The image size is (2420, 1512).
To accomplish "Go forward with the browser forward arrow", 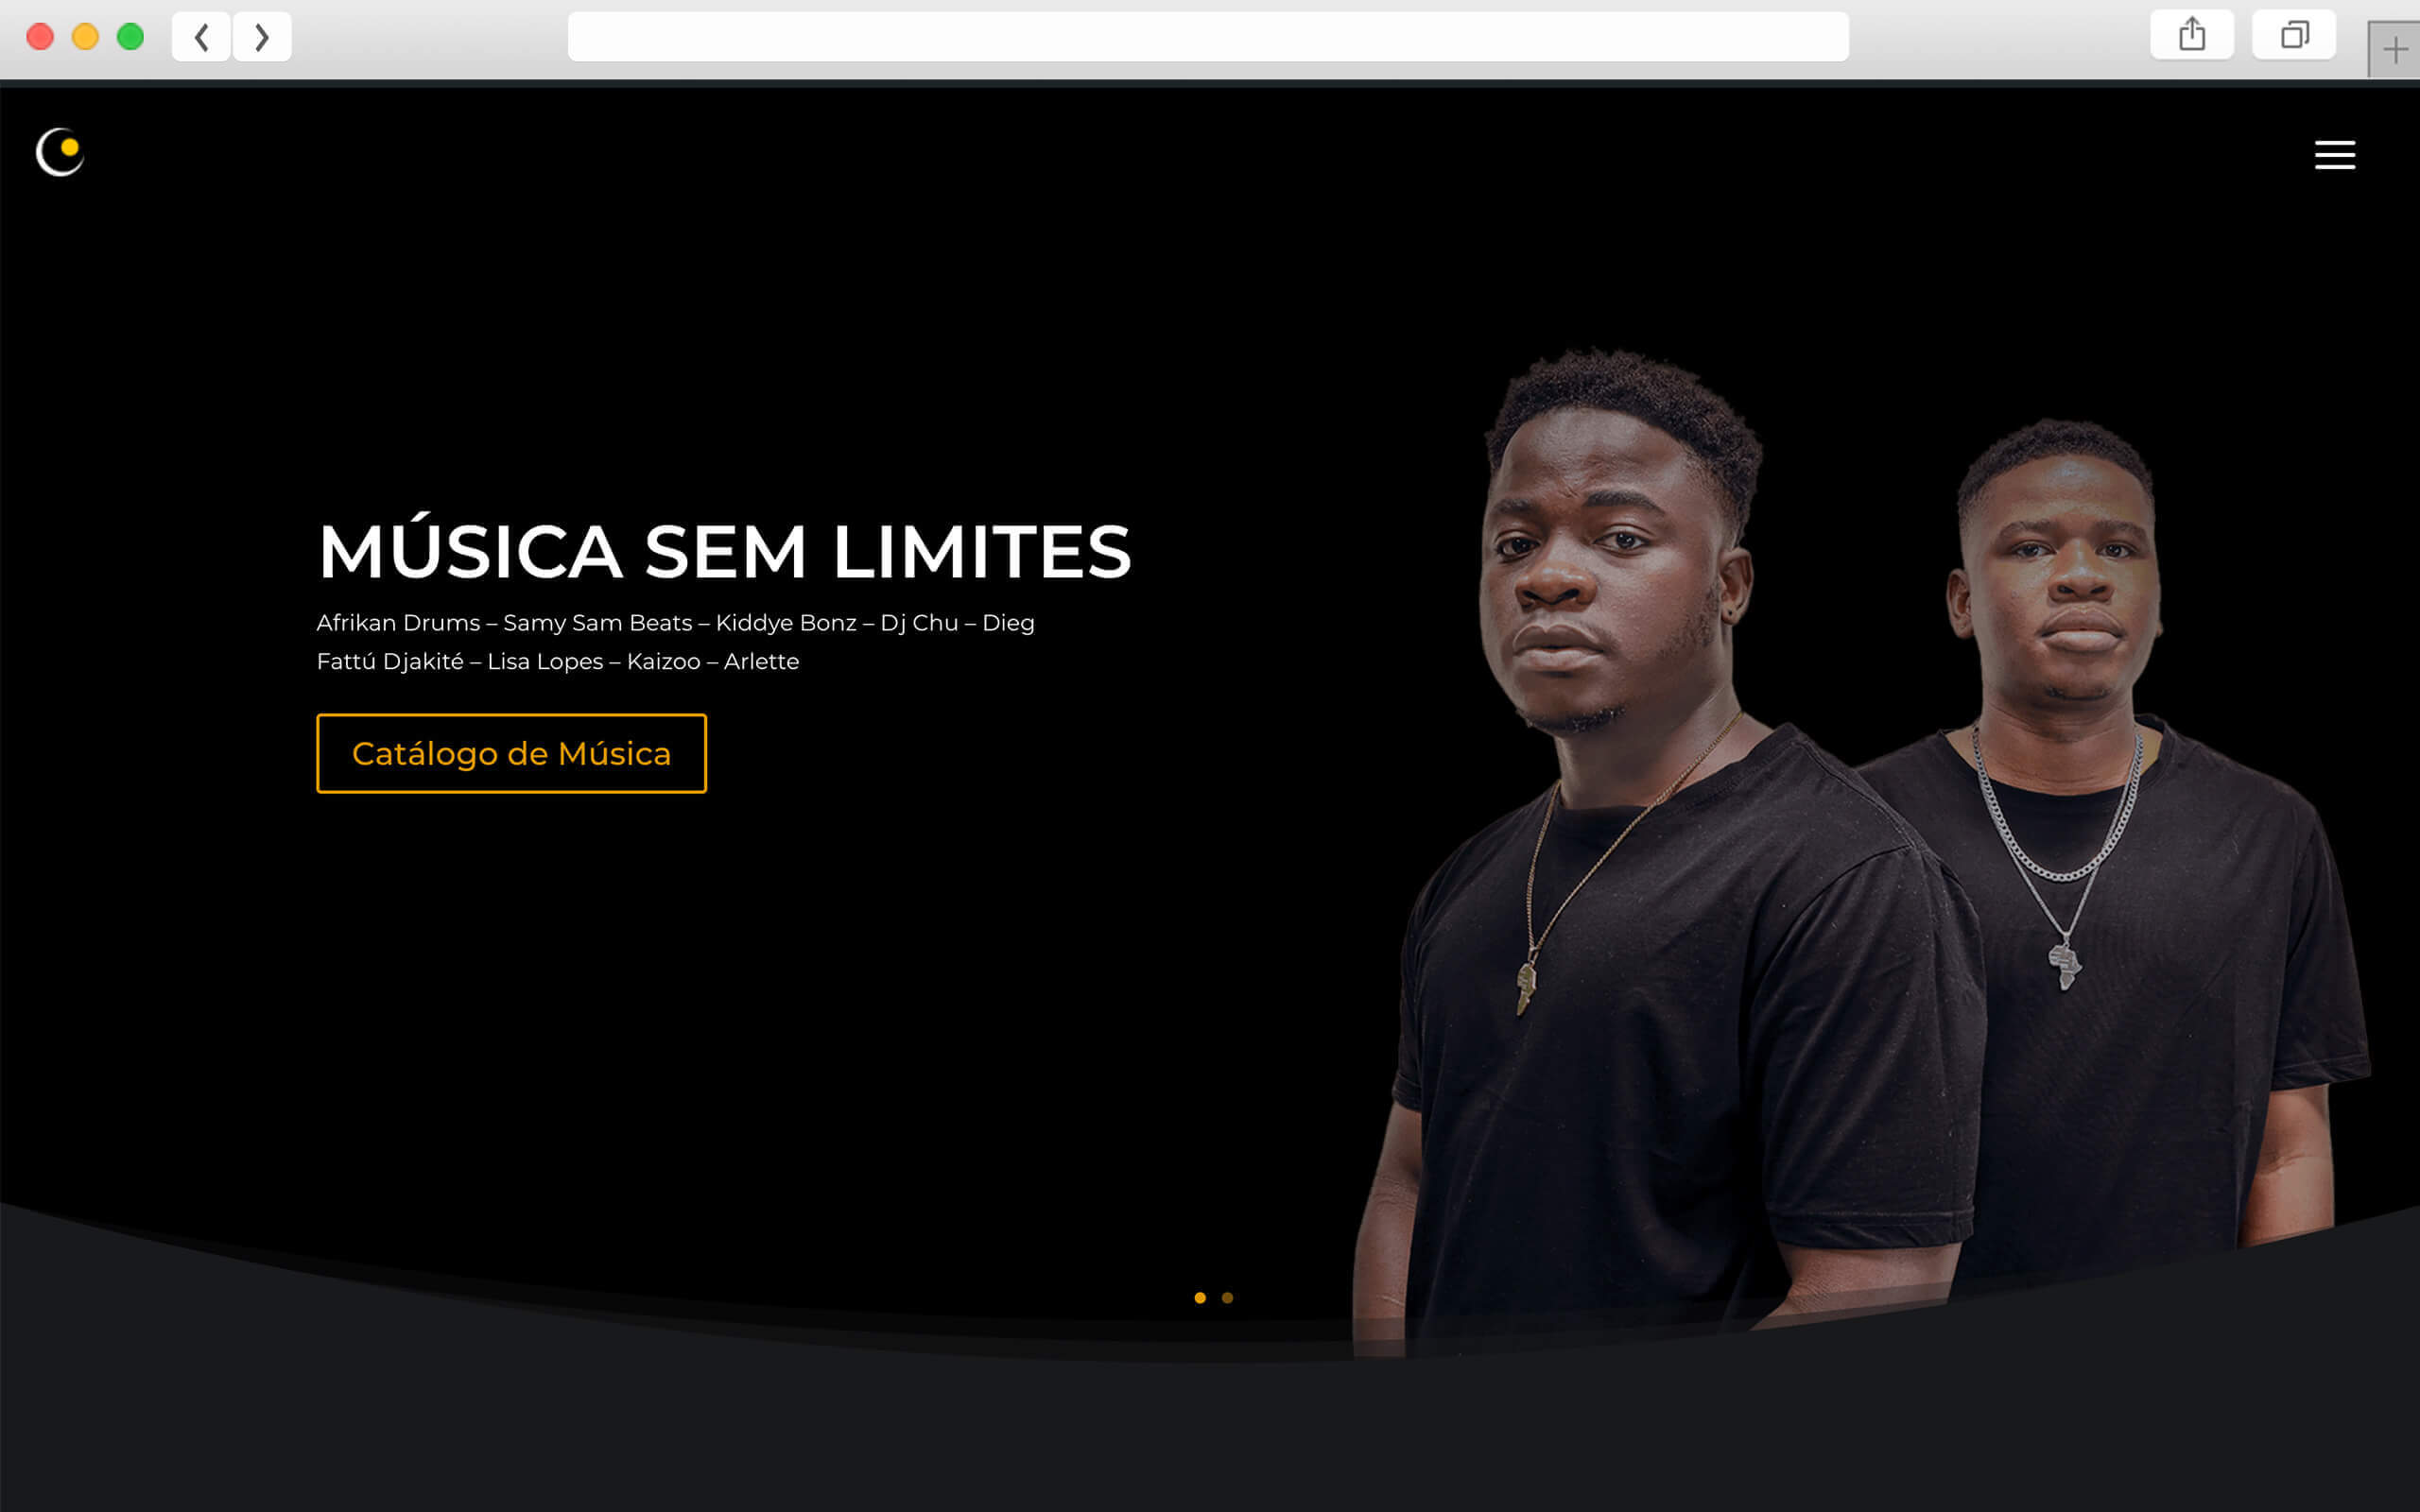I will (x=262, y=37).
